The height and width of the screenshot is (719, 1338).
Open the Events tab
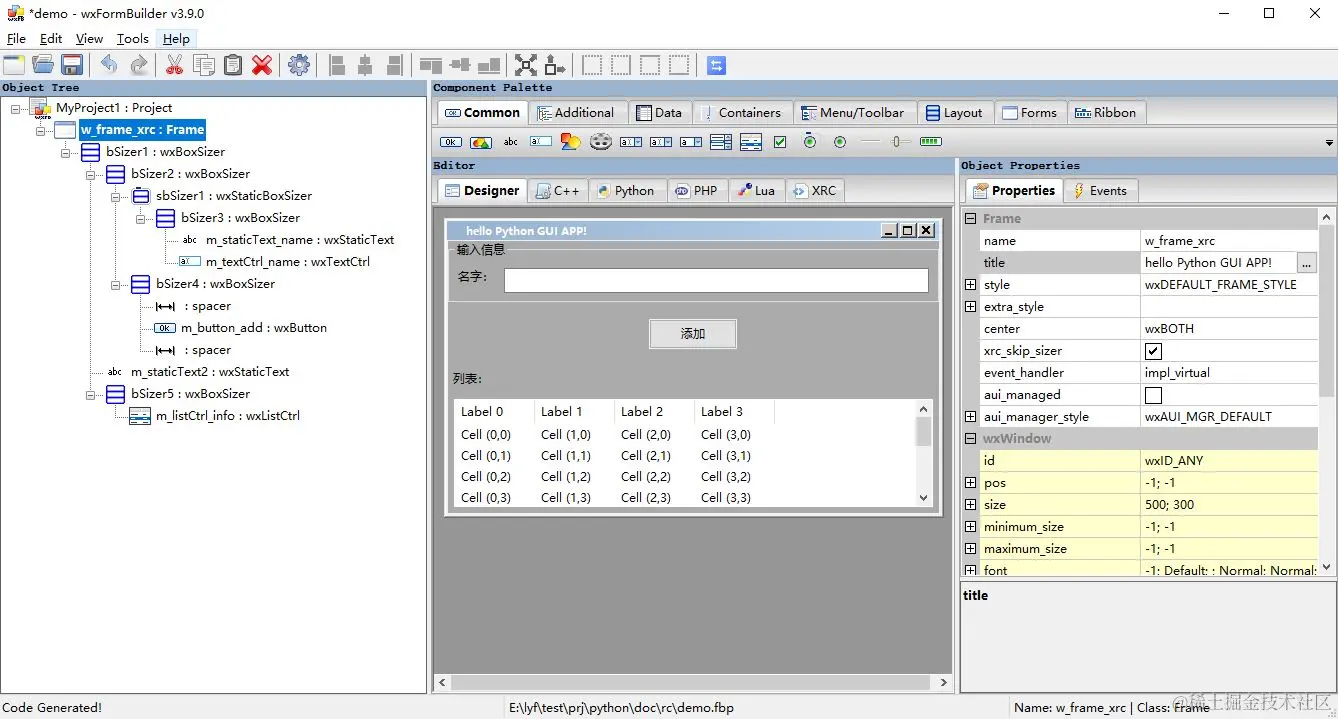coord(1099,191)
